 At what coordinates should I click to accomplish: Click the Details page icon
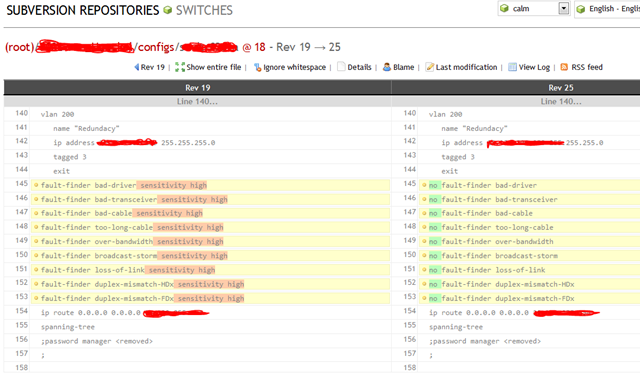click(x=341, y=66)
